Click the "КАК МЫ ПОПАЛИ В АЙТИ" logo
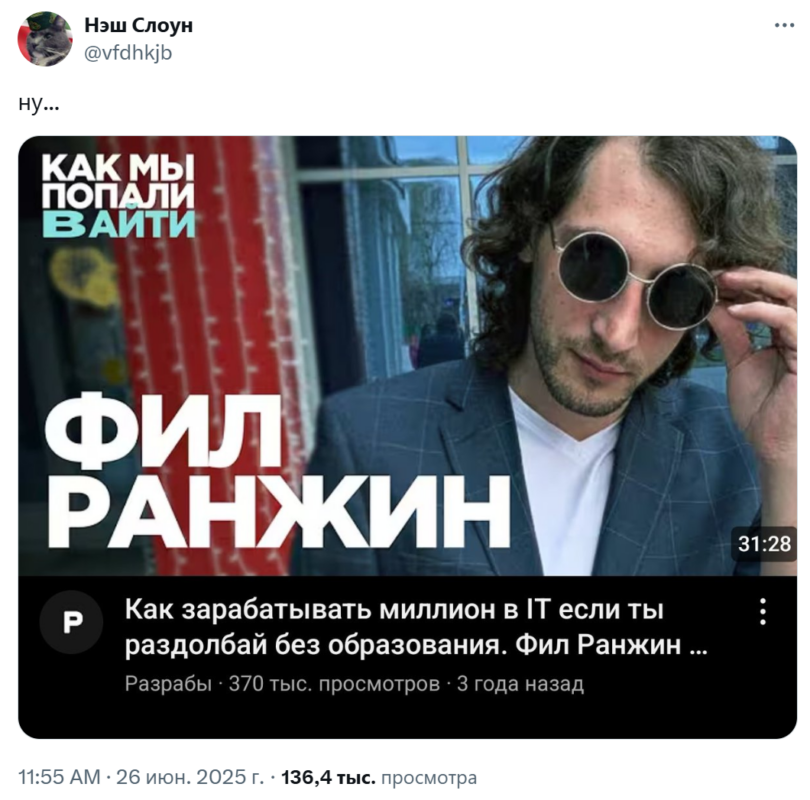The image size is (810, 800). (x=119, y=196)
